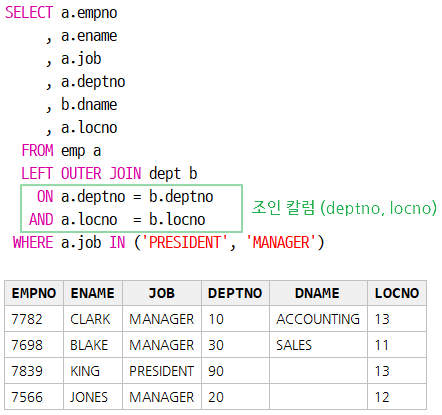Click the SELECT keyword in the query
Screen dimensions: 442x415
[29, 13]
